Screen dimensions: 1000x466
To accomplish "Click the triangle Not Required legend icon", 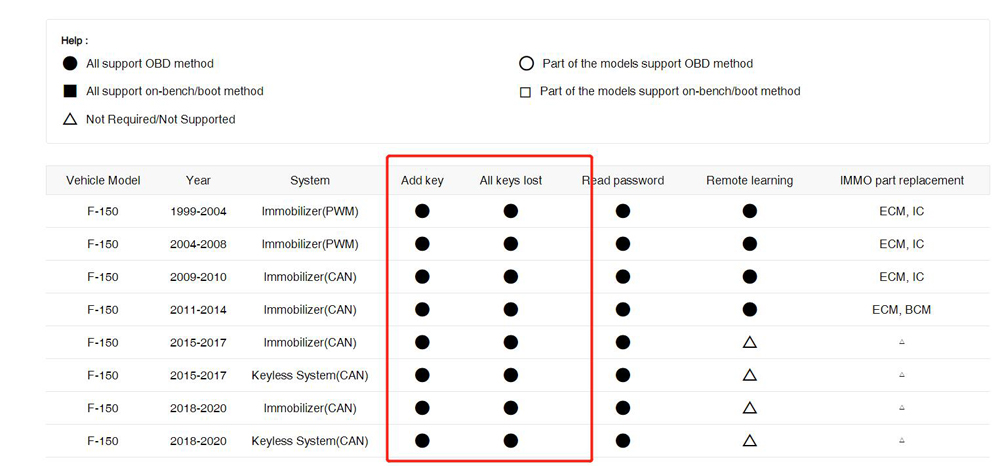I will click(x=70, y=119).
